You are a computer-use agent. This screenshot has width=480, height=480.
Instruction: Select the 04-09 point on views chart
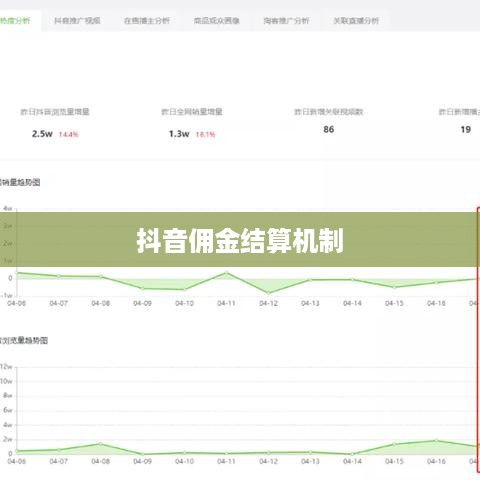coord(143,454)
